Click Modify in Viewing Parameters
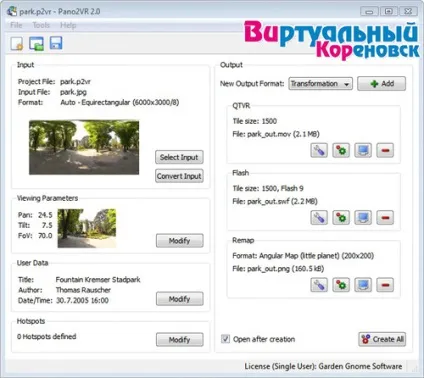 (180, 241)
